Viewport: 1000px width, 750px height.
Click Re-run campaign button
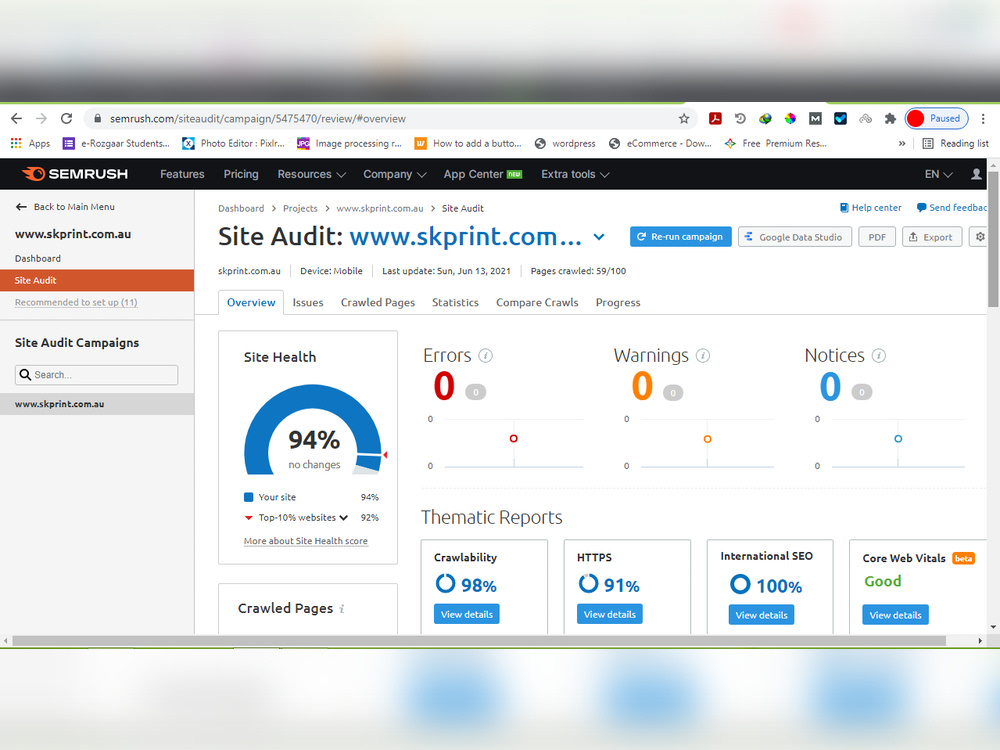(x=680, y=237)
